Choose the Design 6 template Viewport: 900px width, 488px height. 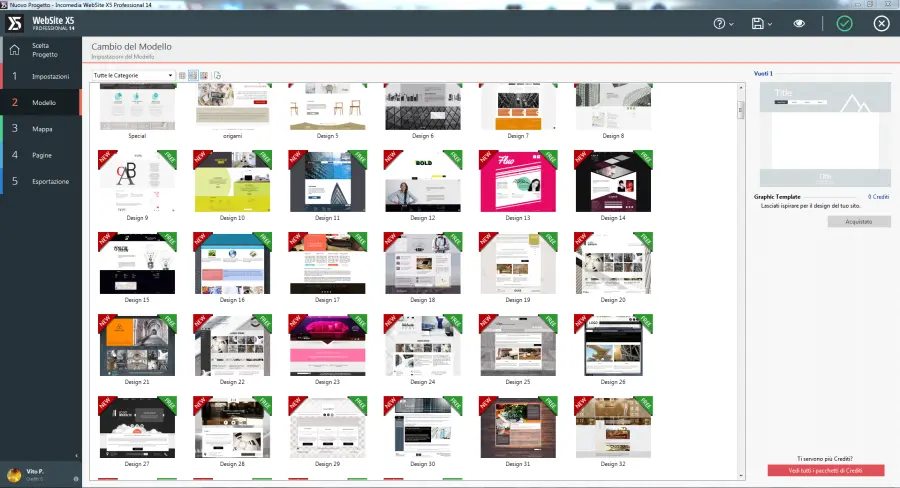click(423, 107)
